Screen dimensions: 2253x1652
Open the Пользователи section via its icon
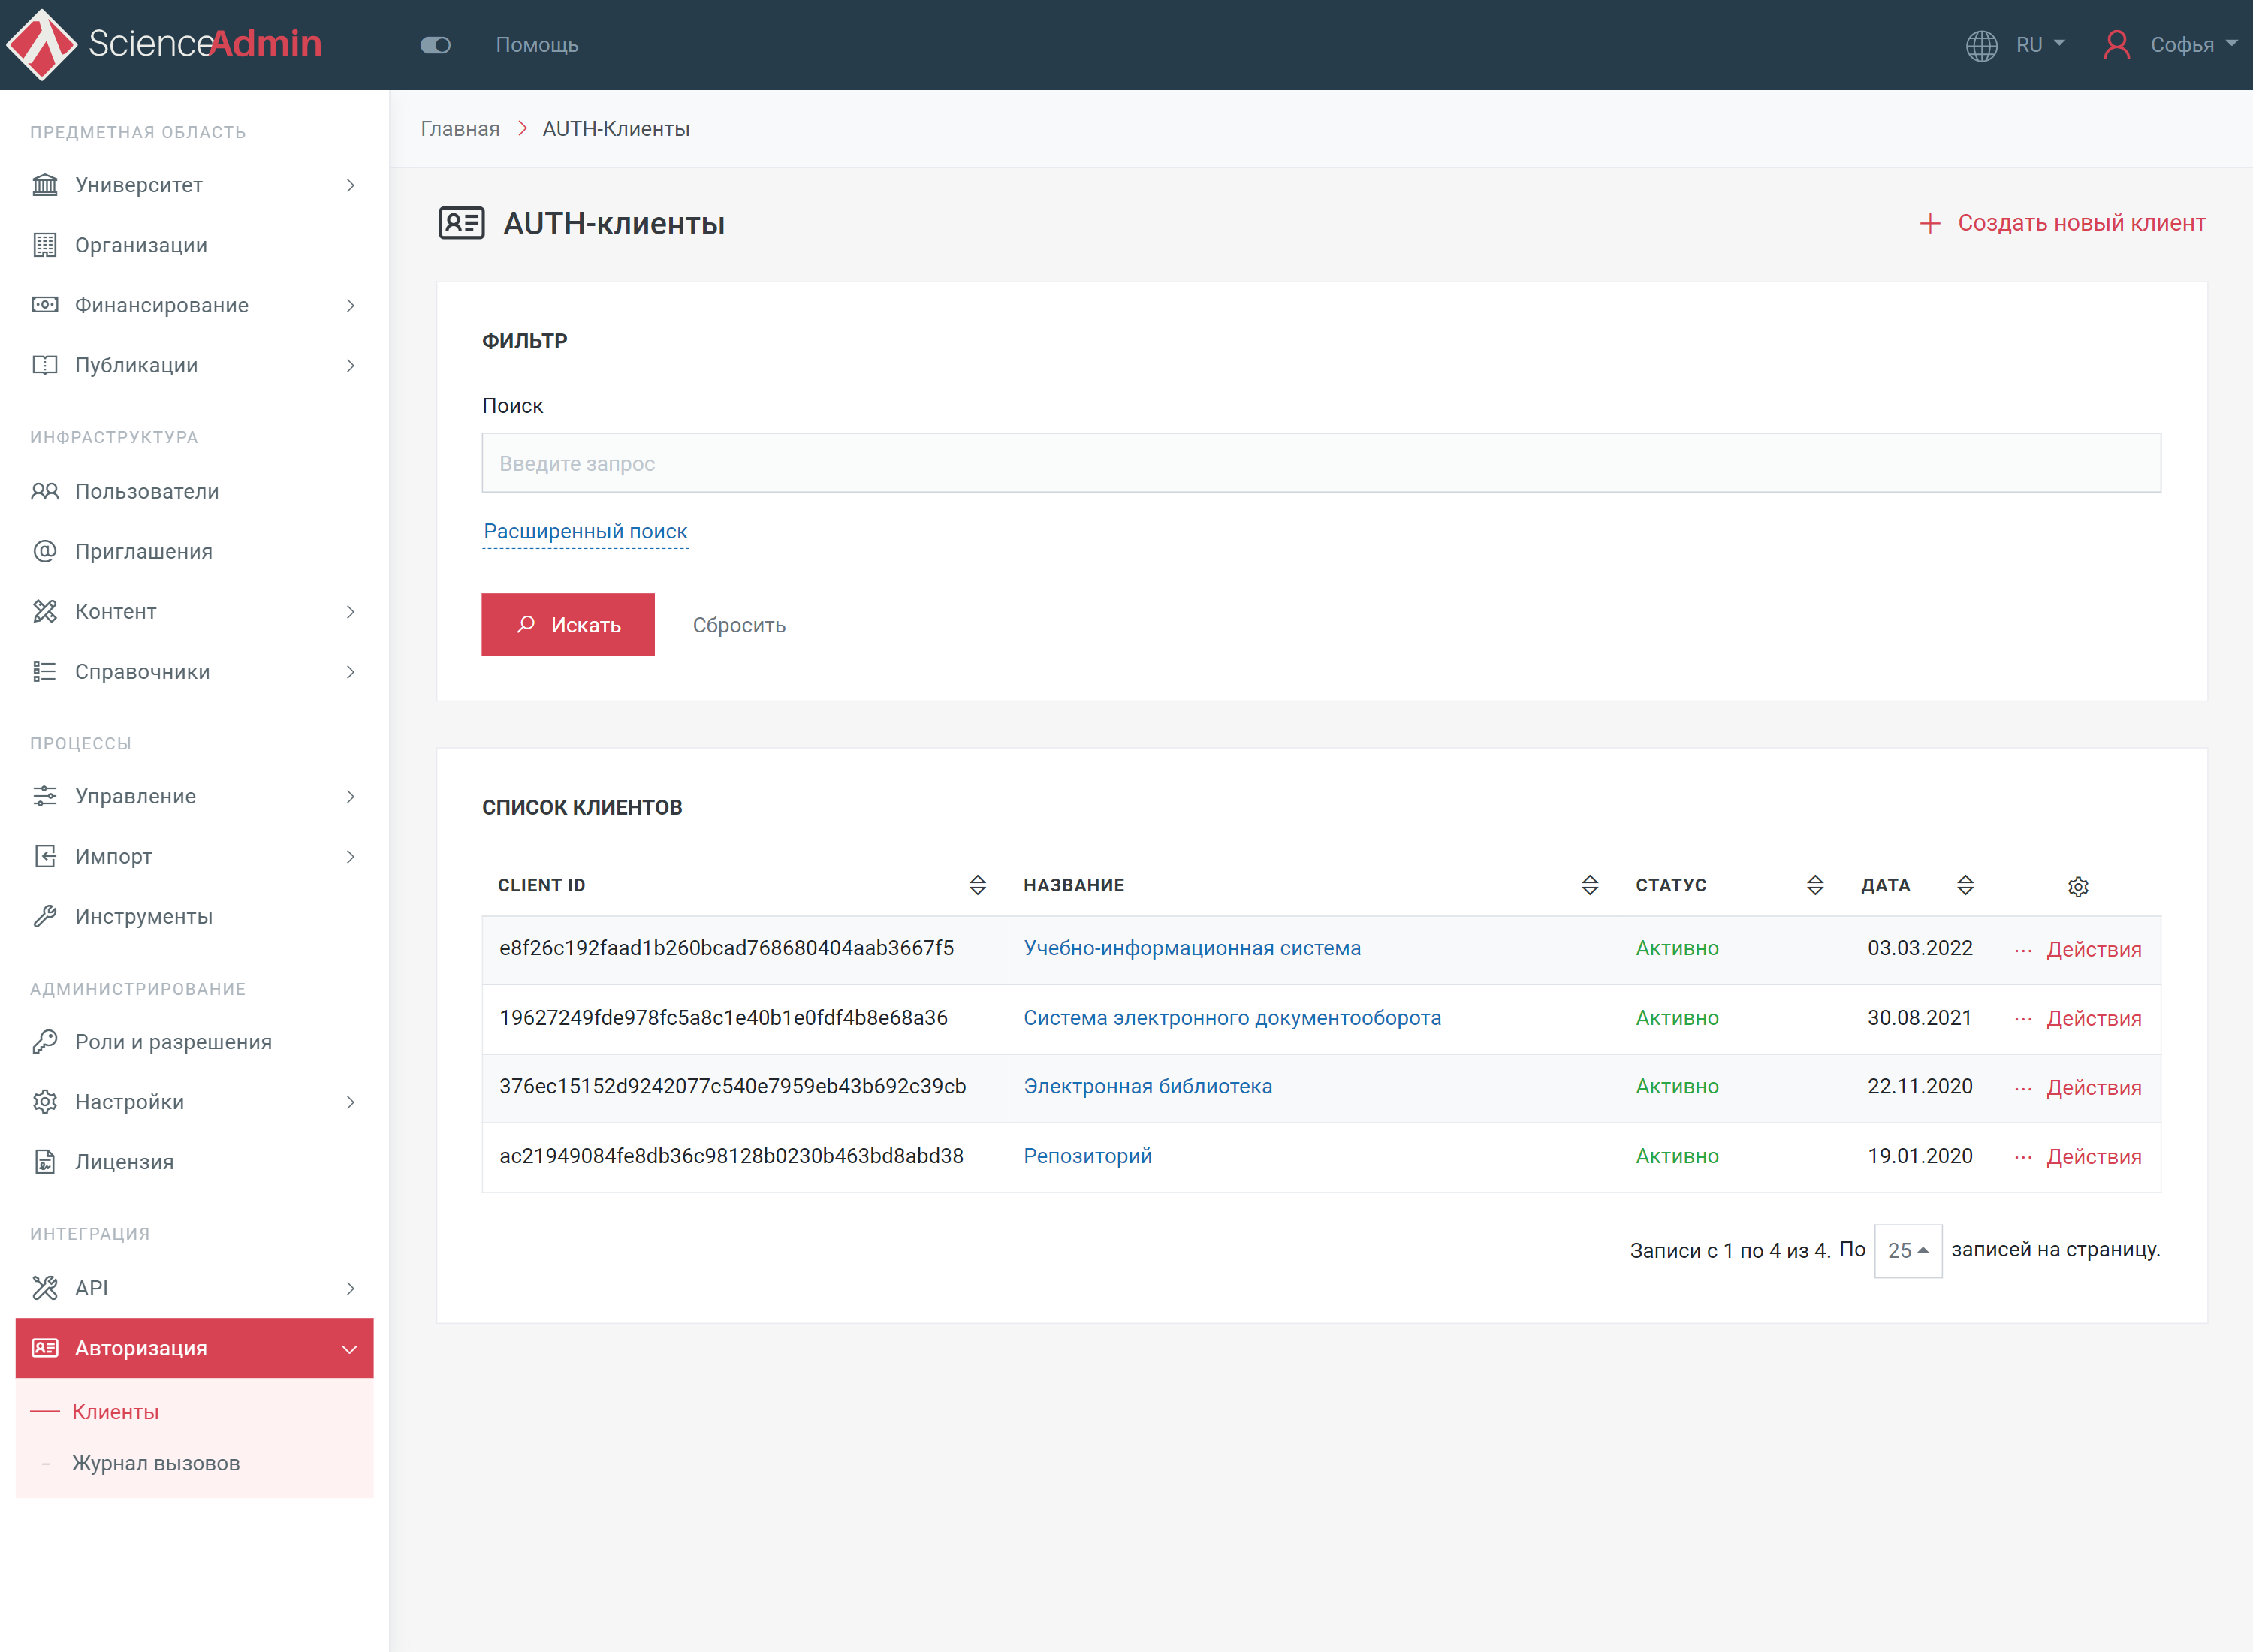pos(45,491)
